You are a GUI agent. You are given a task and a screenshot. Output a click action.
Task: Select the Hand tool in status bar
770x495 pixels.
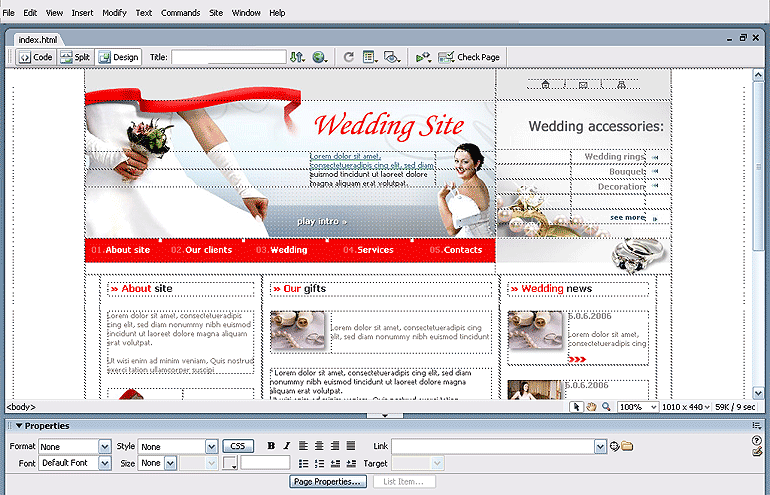click(x=591, y=407)
